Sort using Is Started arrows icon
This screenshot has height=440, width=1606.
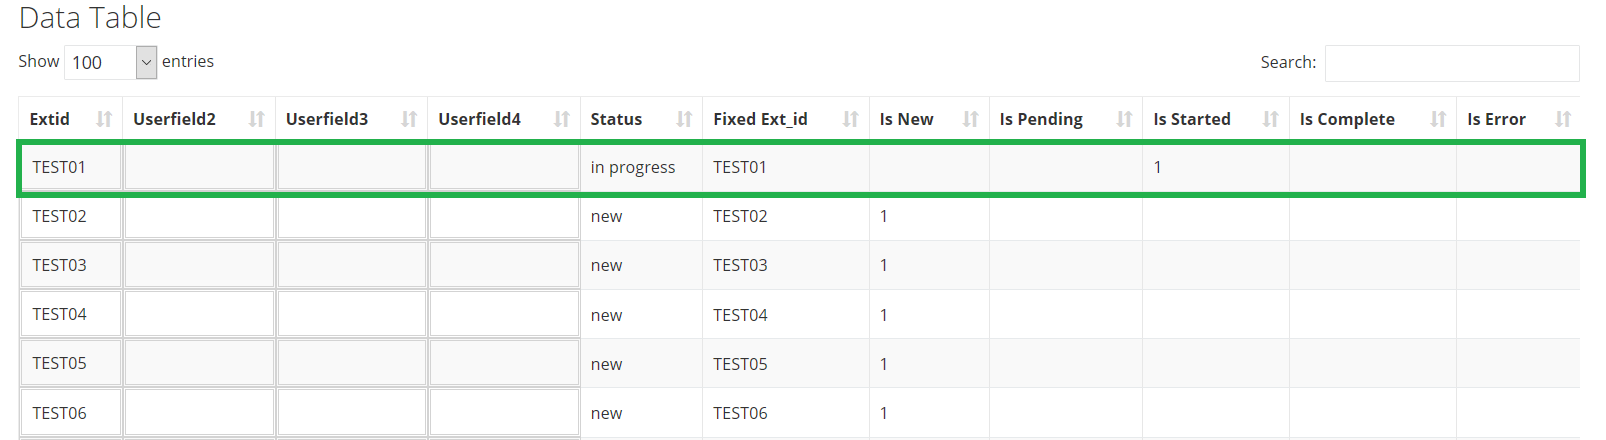pyautogui.click(x=1271, y=119)
